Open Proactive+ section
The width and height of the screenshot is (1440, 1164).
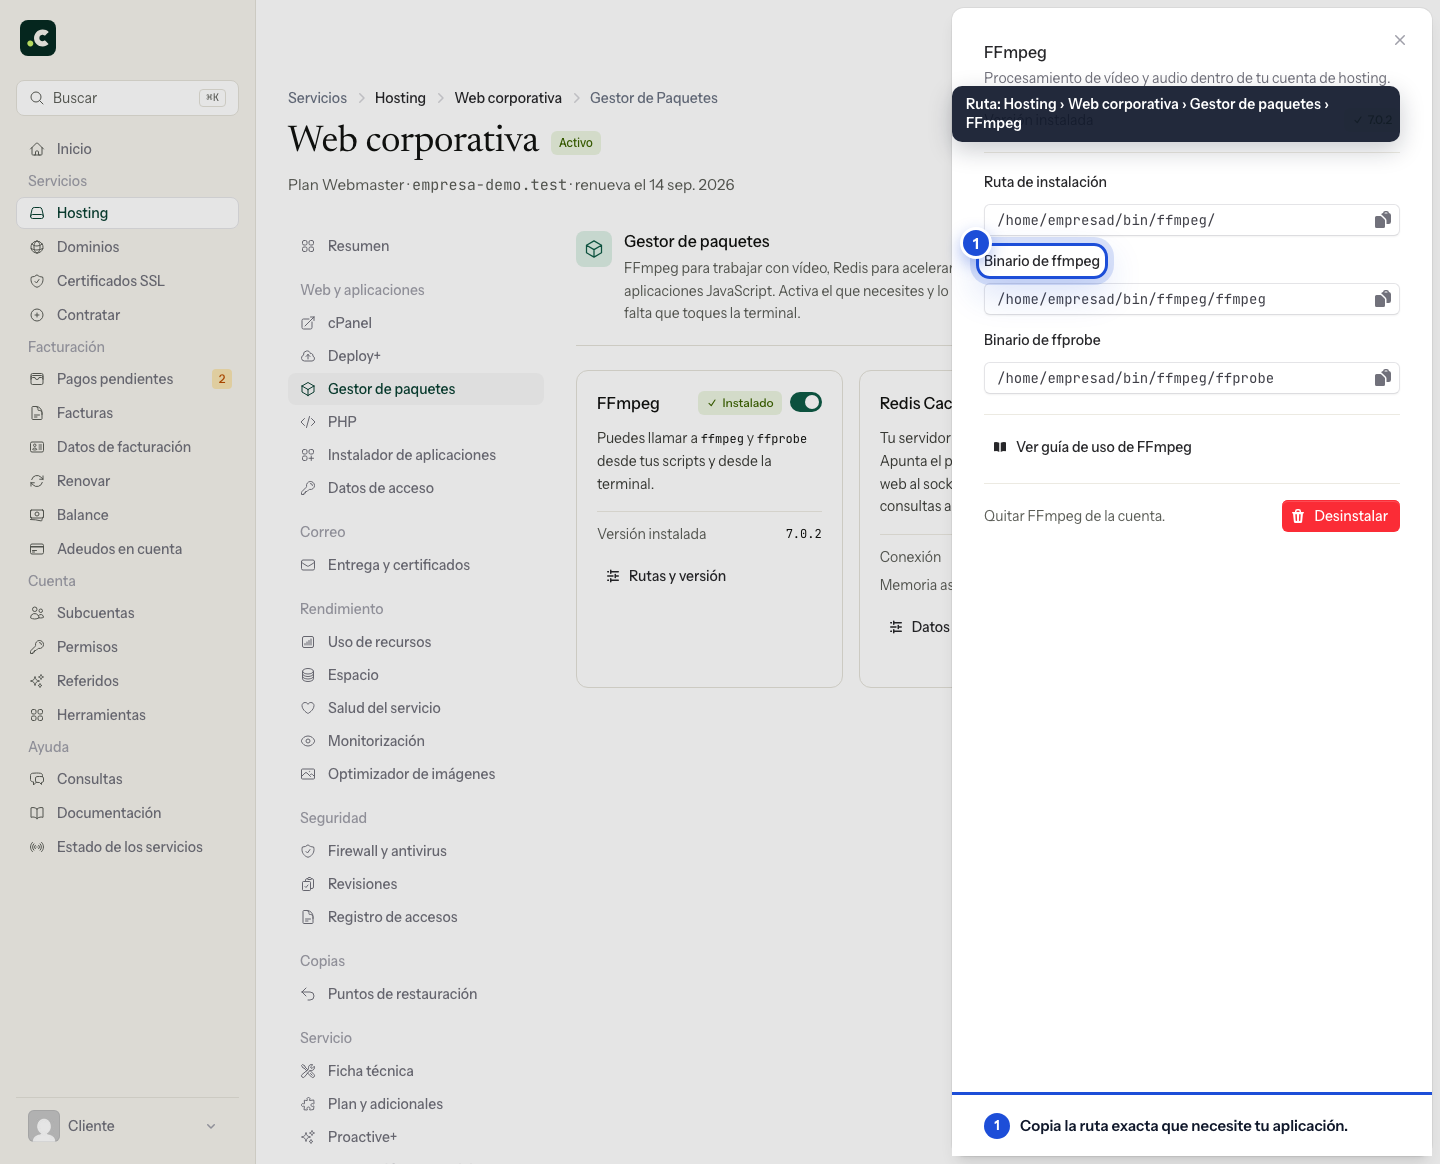[x=416, y=1137]
